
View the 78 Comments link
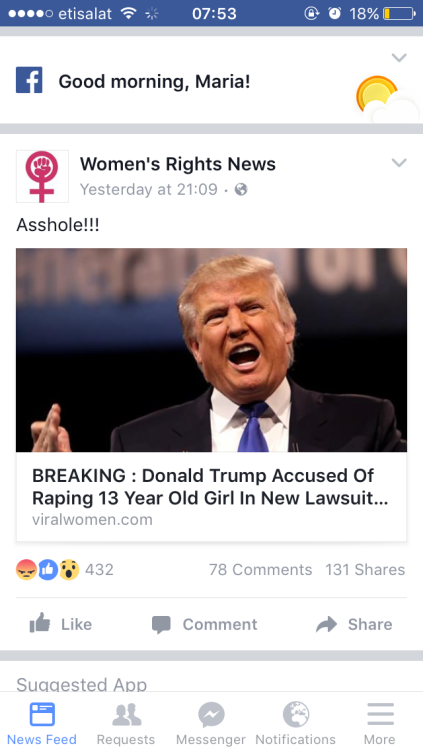click(260, 570)
